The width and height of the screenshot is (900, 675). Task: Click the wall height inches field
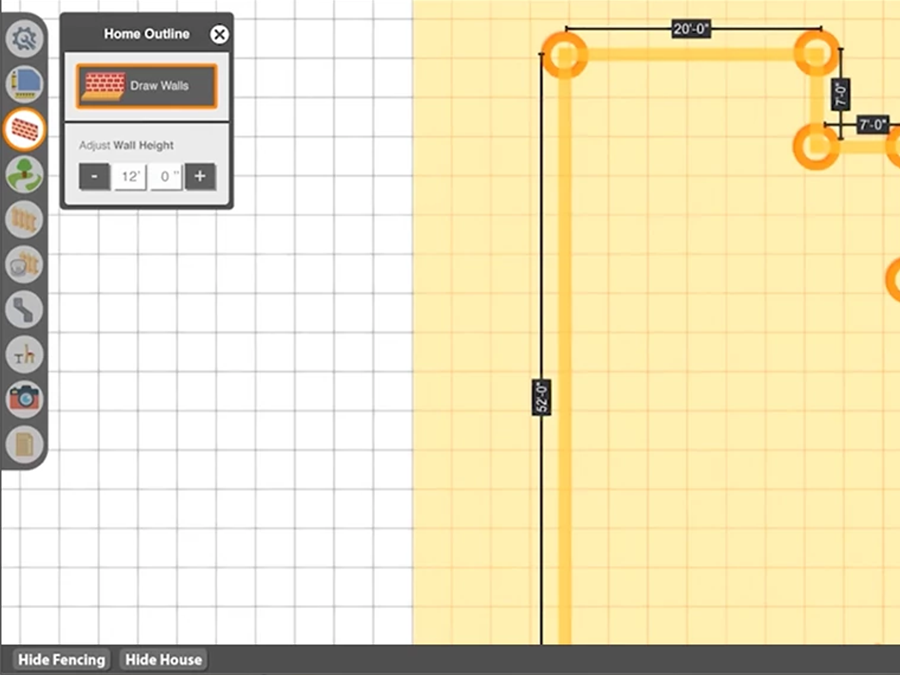pos(165,177)
